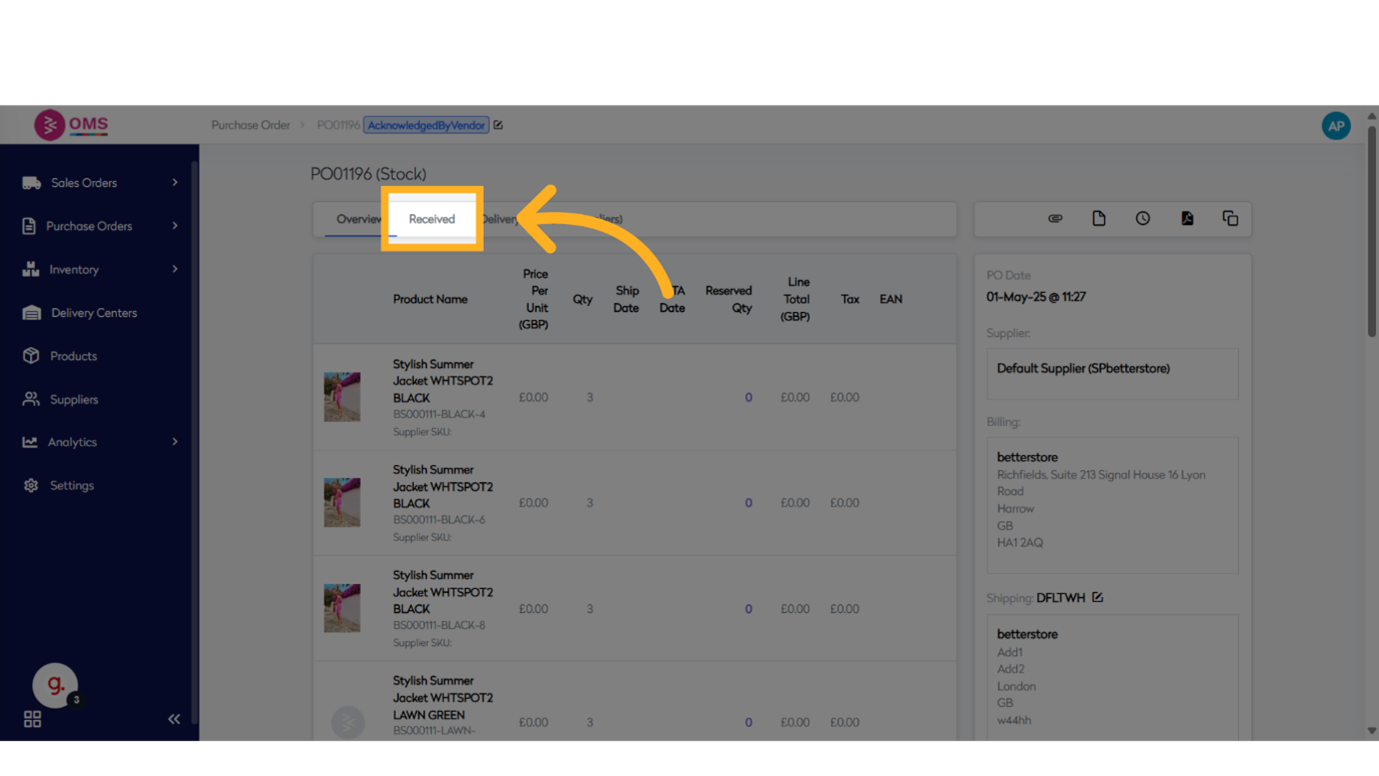This screenshot has height=776, width=1379.
Task: Open the AP user avatar
Action: (1335, 126)
